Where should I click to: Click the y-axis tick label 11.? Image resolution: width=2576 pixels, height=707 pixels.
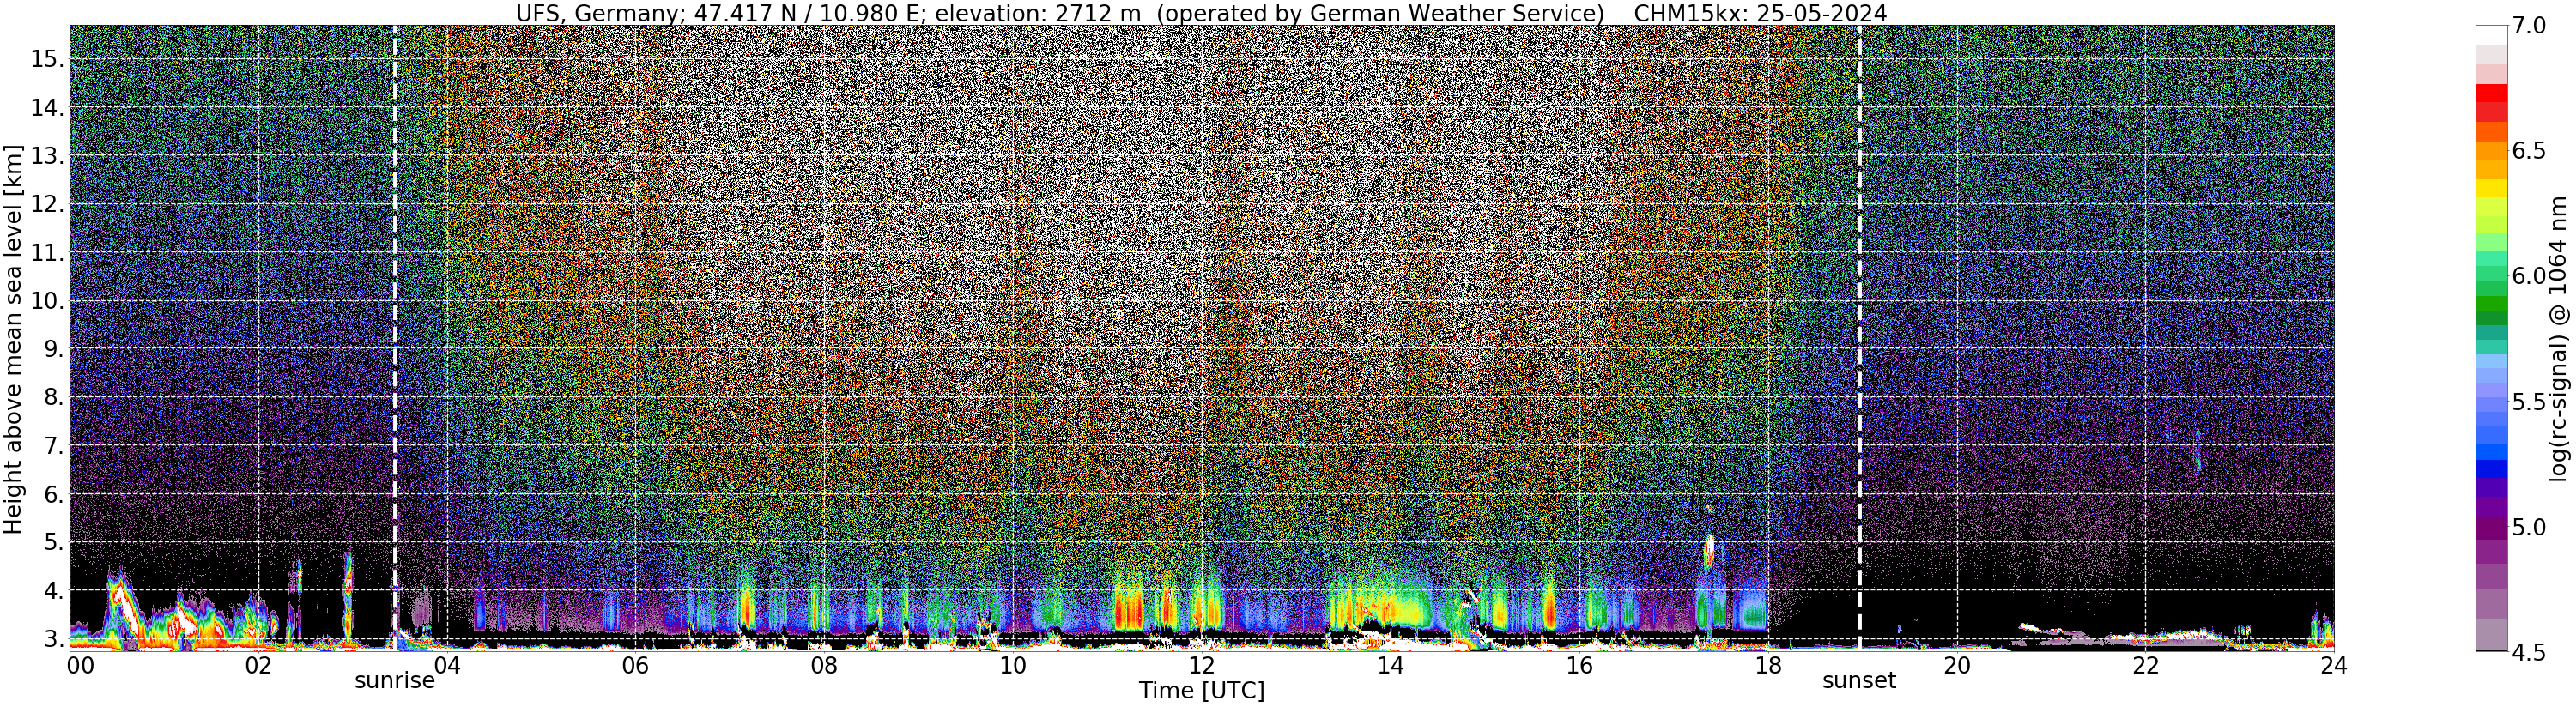47,253
